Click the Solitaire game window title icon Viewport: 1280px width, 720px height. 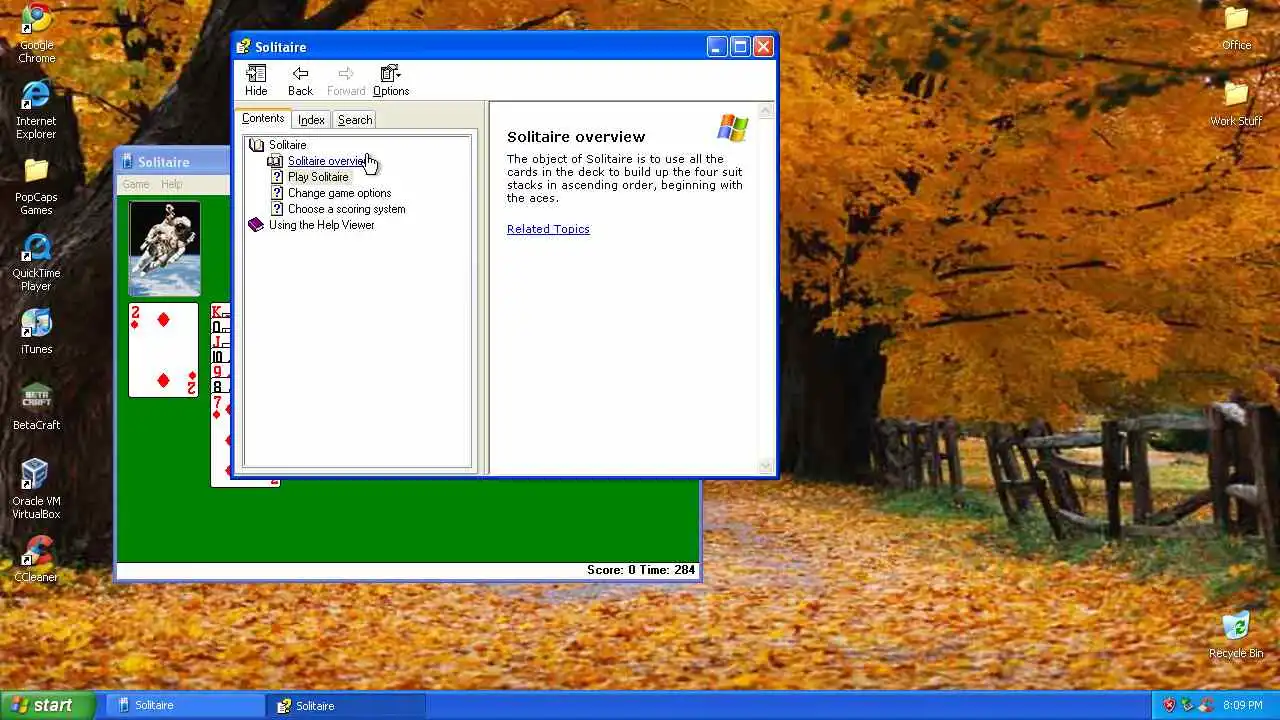[126, 162]
